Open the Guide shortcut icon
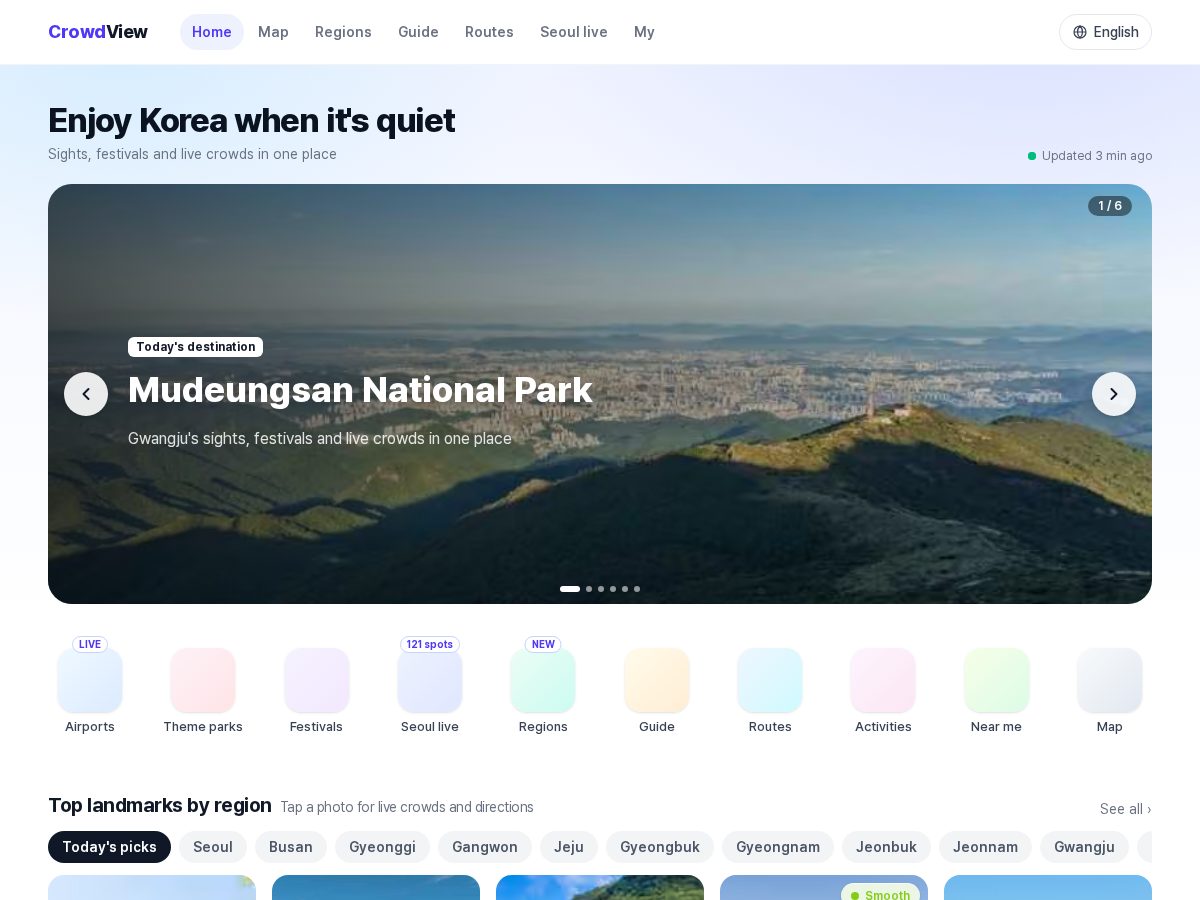1200x900 pixels. point(657,680)
